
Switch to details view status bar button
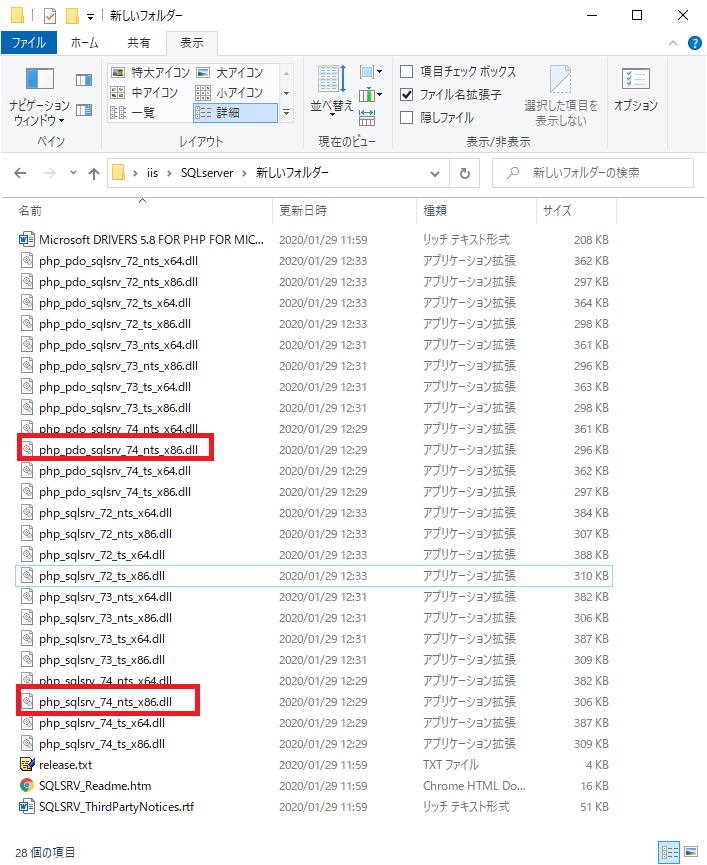click(669, 852)
